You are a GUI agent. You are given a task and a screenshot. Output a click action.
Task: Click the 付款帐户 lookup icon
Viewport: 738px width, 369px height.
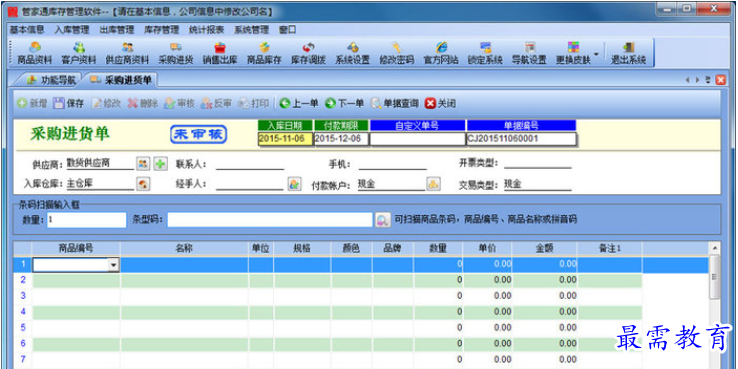[433, 184]
